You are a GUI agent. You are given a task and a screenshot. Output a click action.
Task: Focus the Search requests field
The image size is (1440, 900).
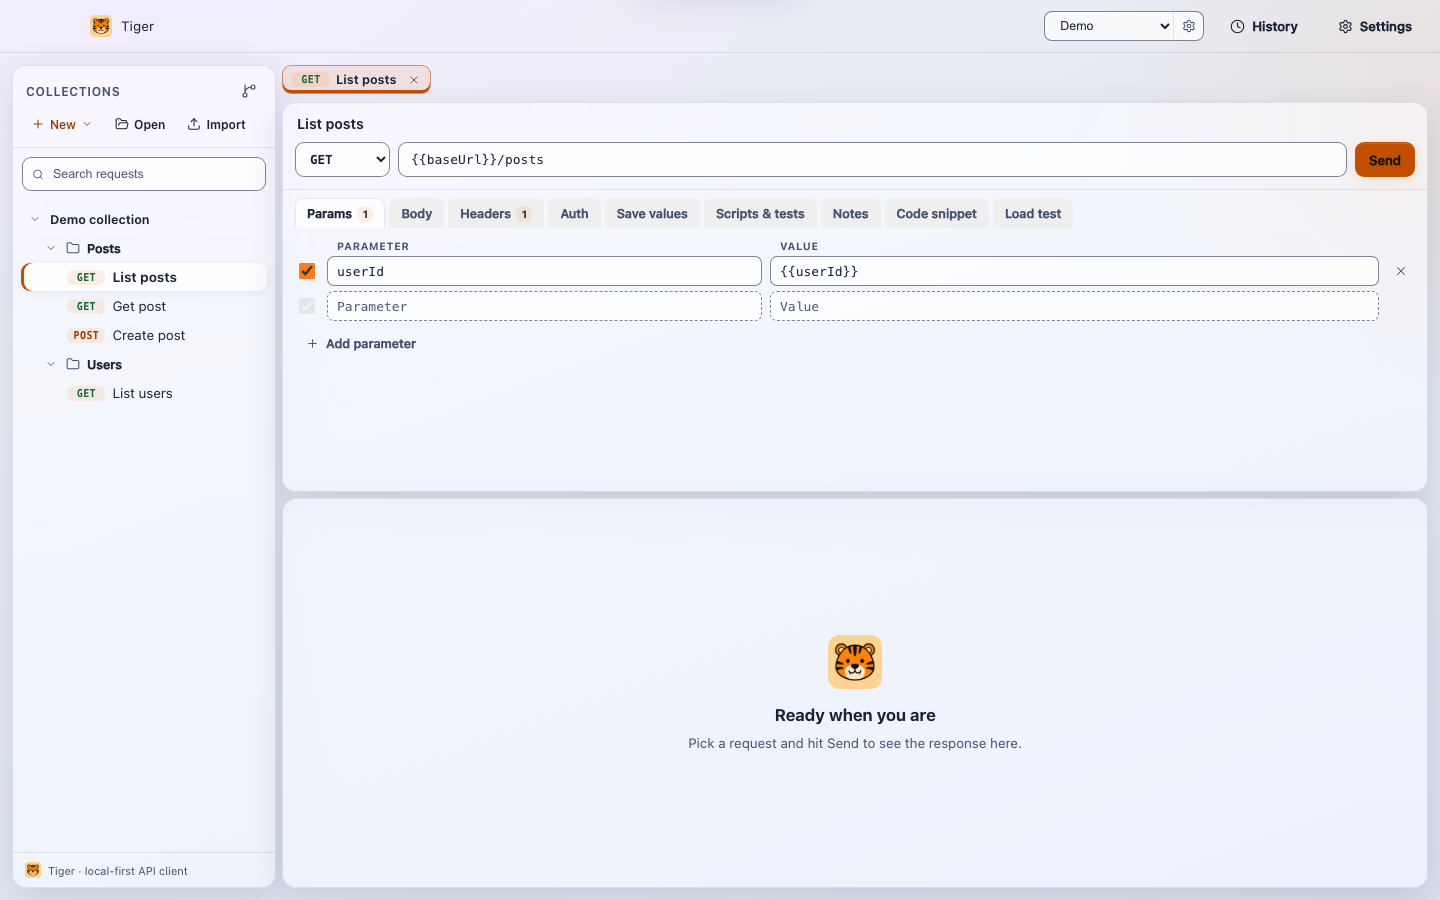coord(144,174)
